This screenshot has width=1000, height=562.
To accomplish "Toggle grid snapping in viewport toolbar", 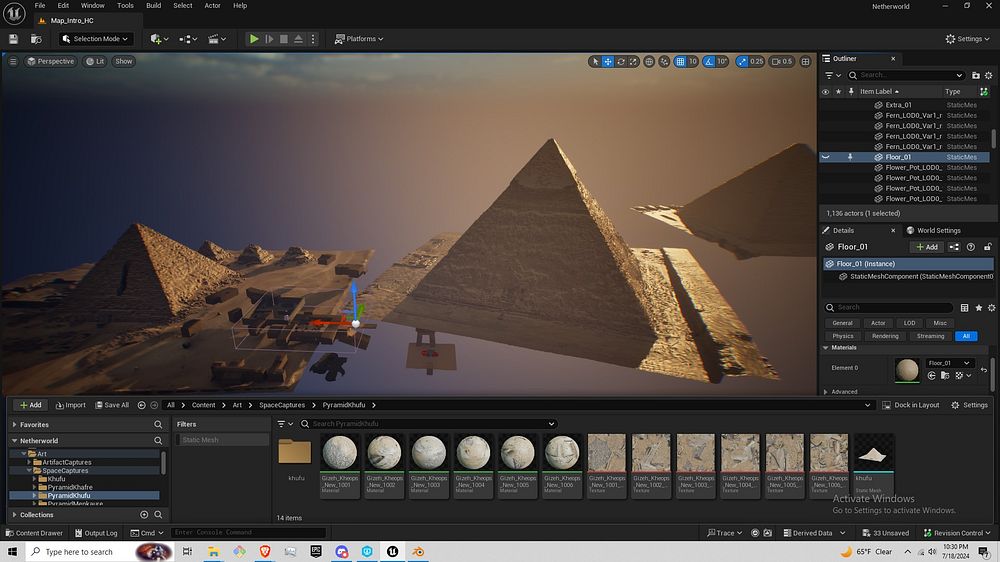I will click(680, 61).
